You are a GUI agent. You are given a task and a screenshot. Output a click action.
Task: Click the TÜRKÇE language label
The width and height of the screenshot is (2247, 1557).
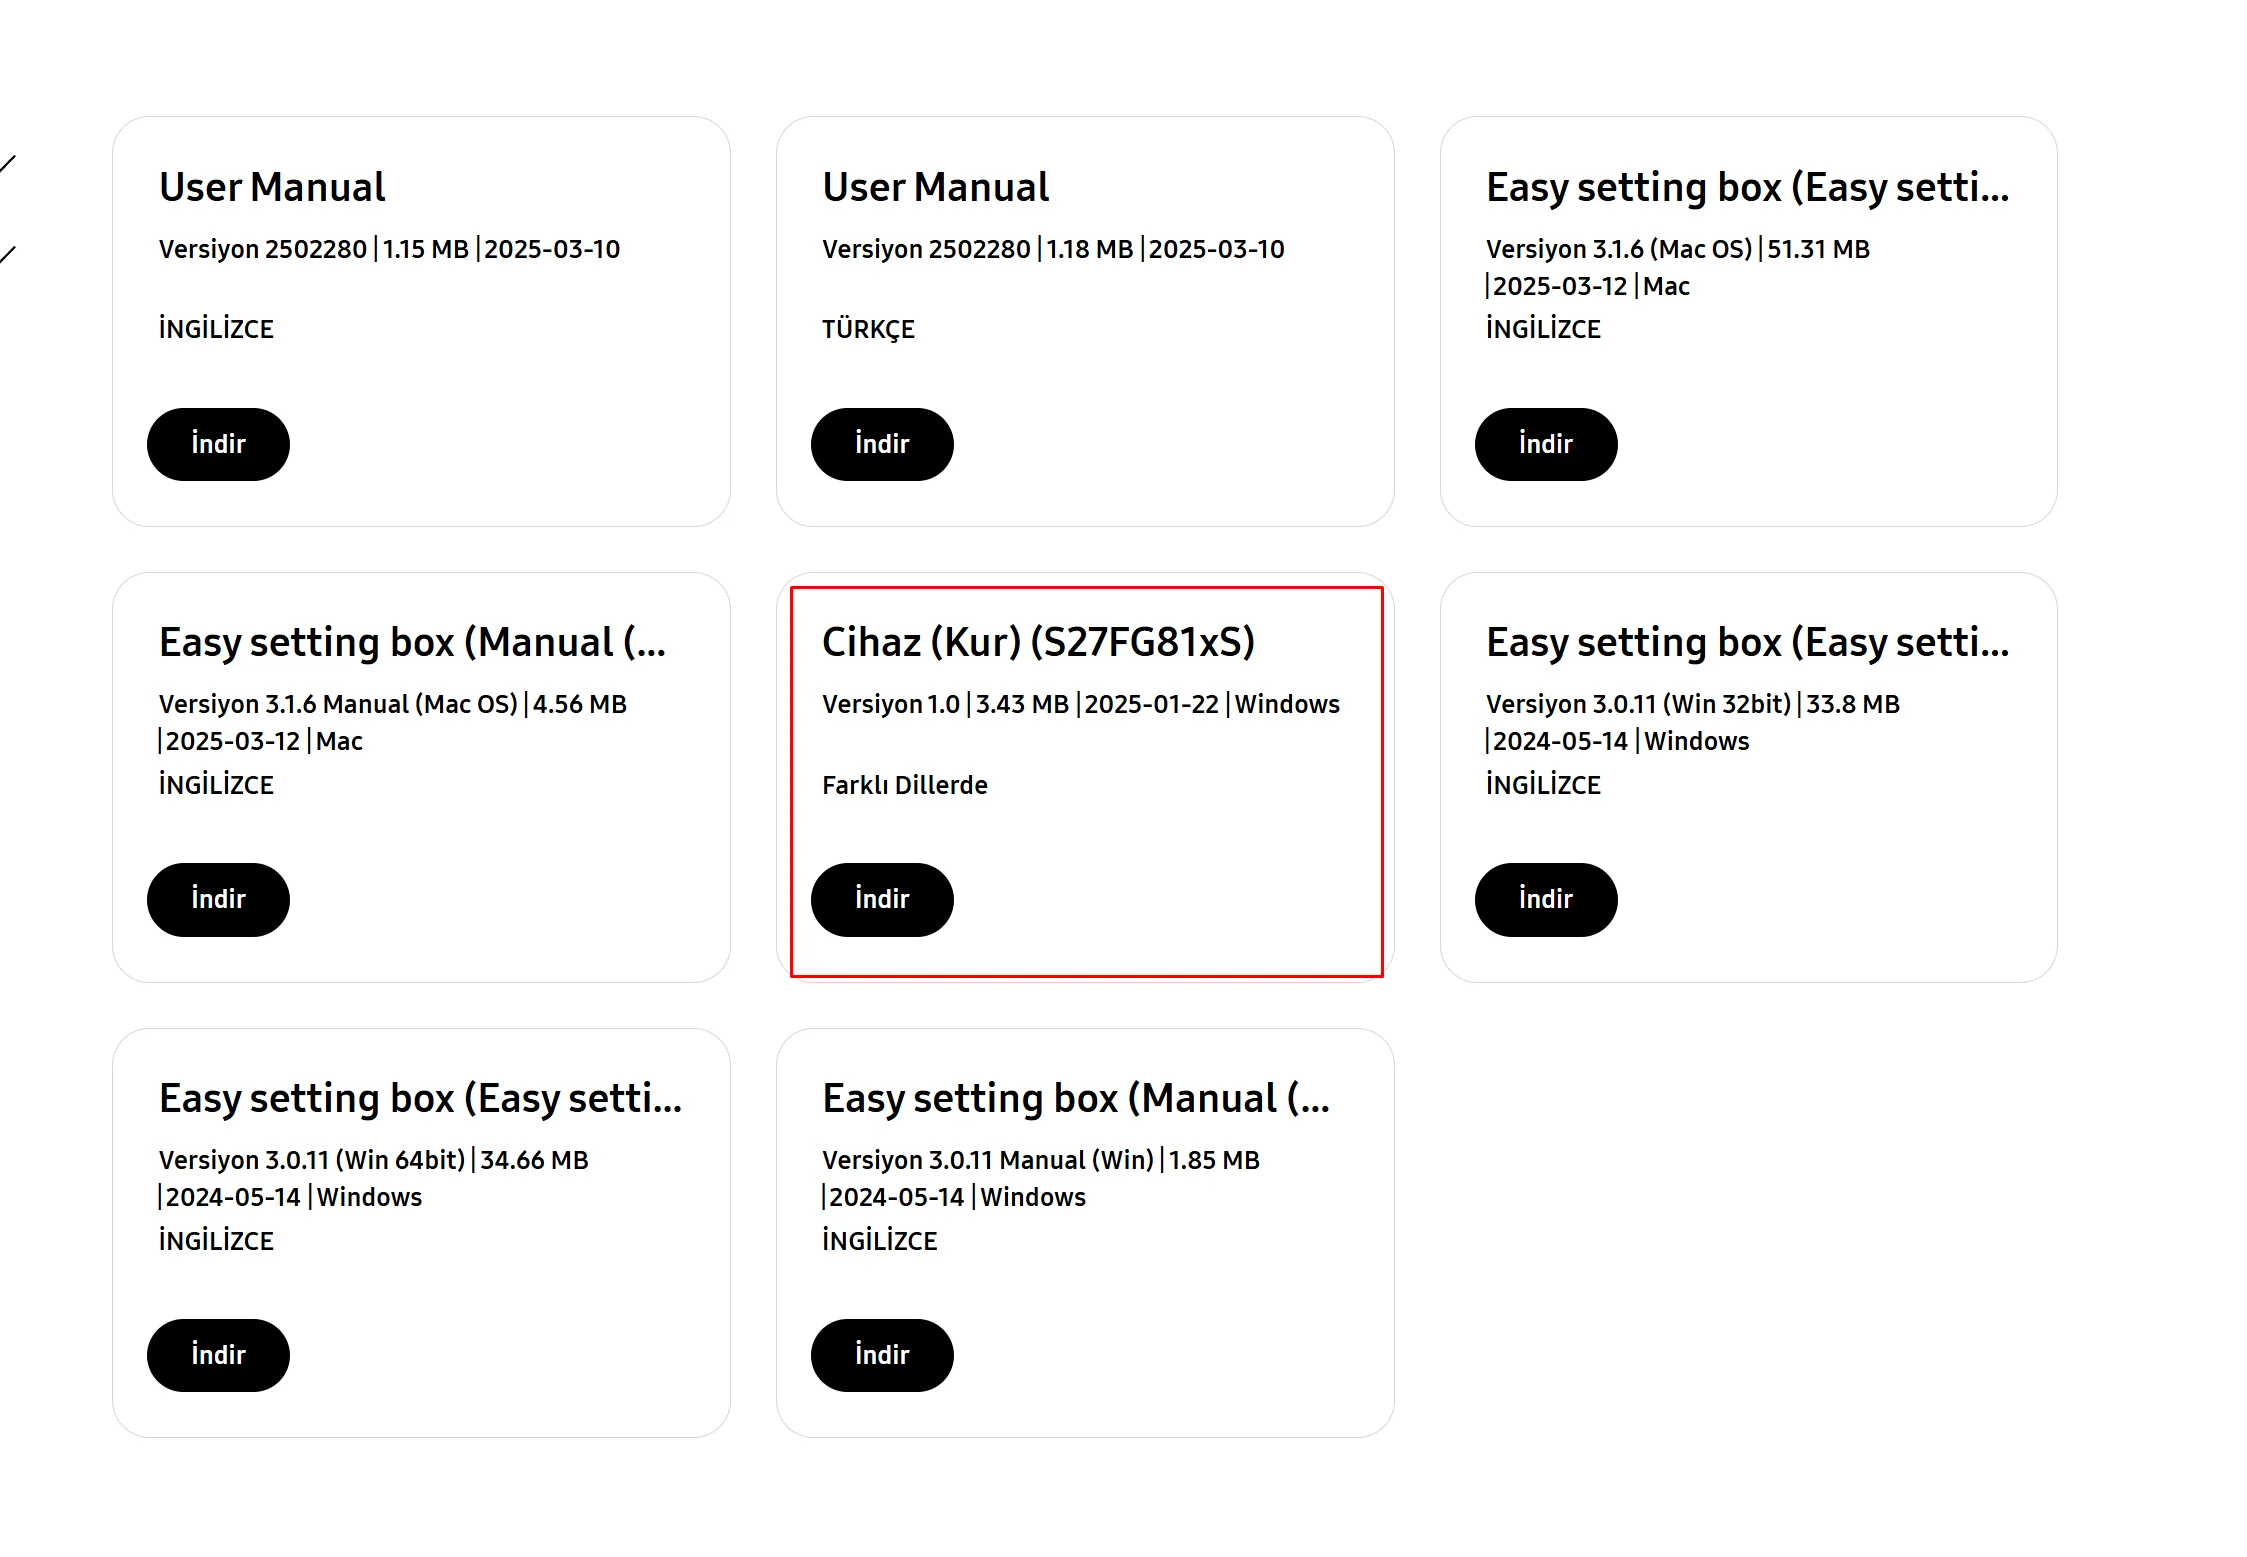coord(868,329)
